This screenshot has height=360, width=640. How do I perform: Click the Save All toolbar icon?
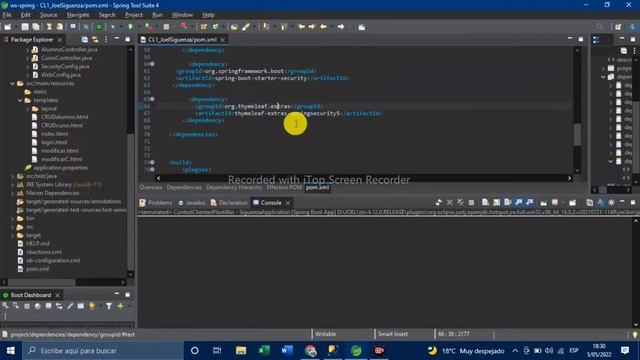[x=36, y=27]
